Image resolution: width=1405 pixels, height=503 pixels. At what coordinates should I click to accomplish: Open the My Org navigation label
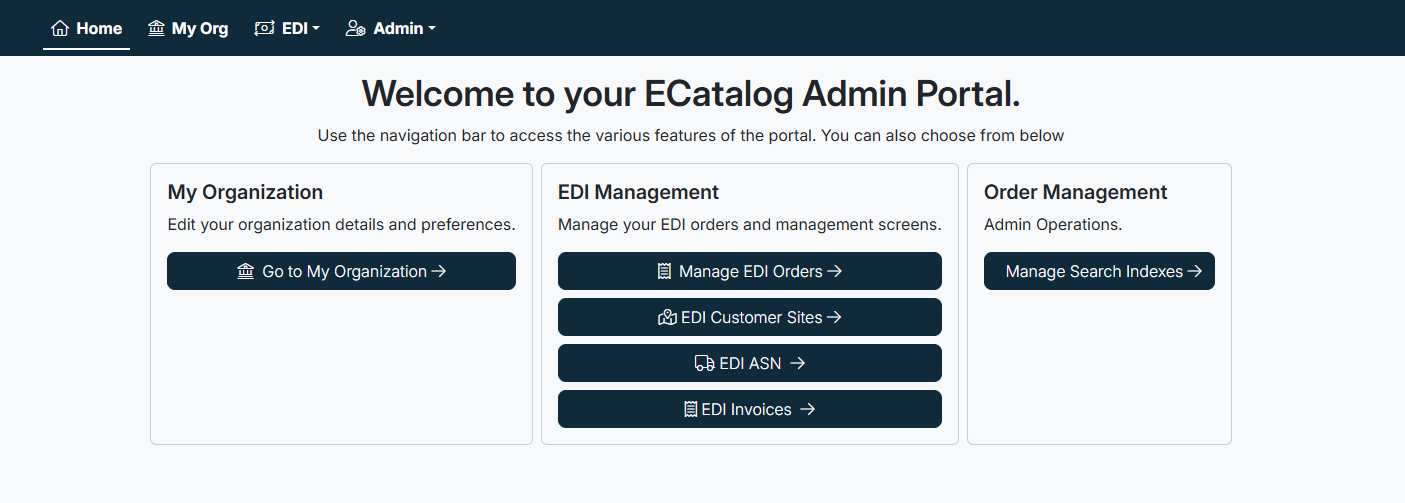[x=200, y=28]
